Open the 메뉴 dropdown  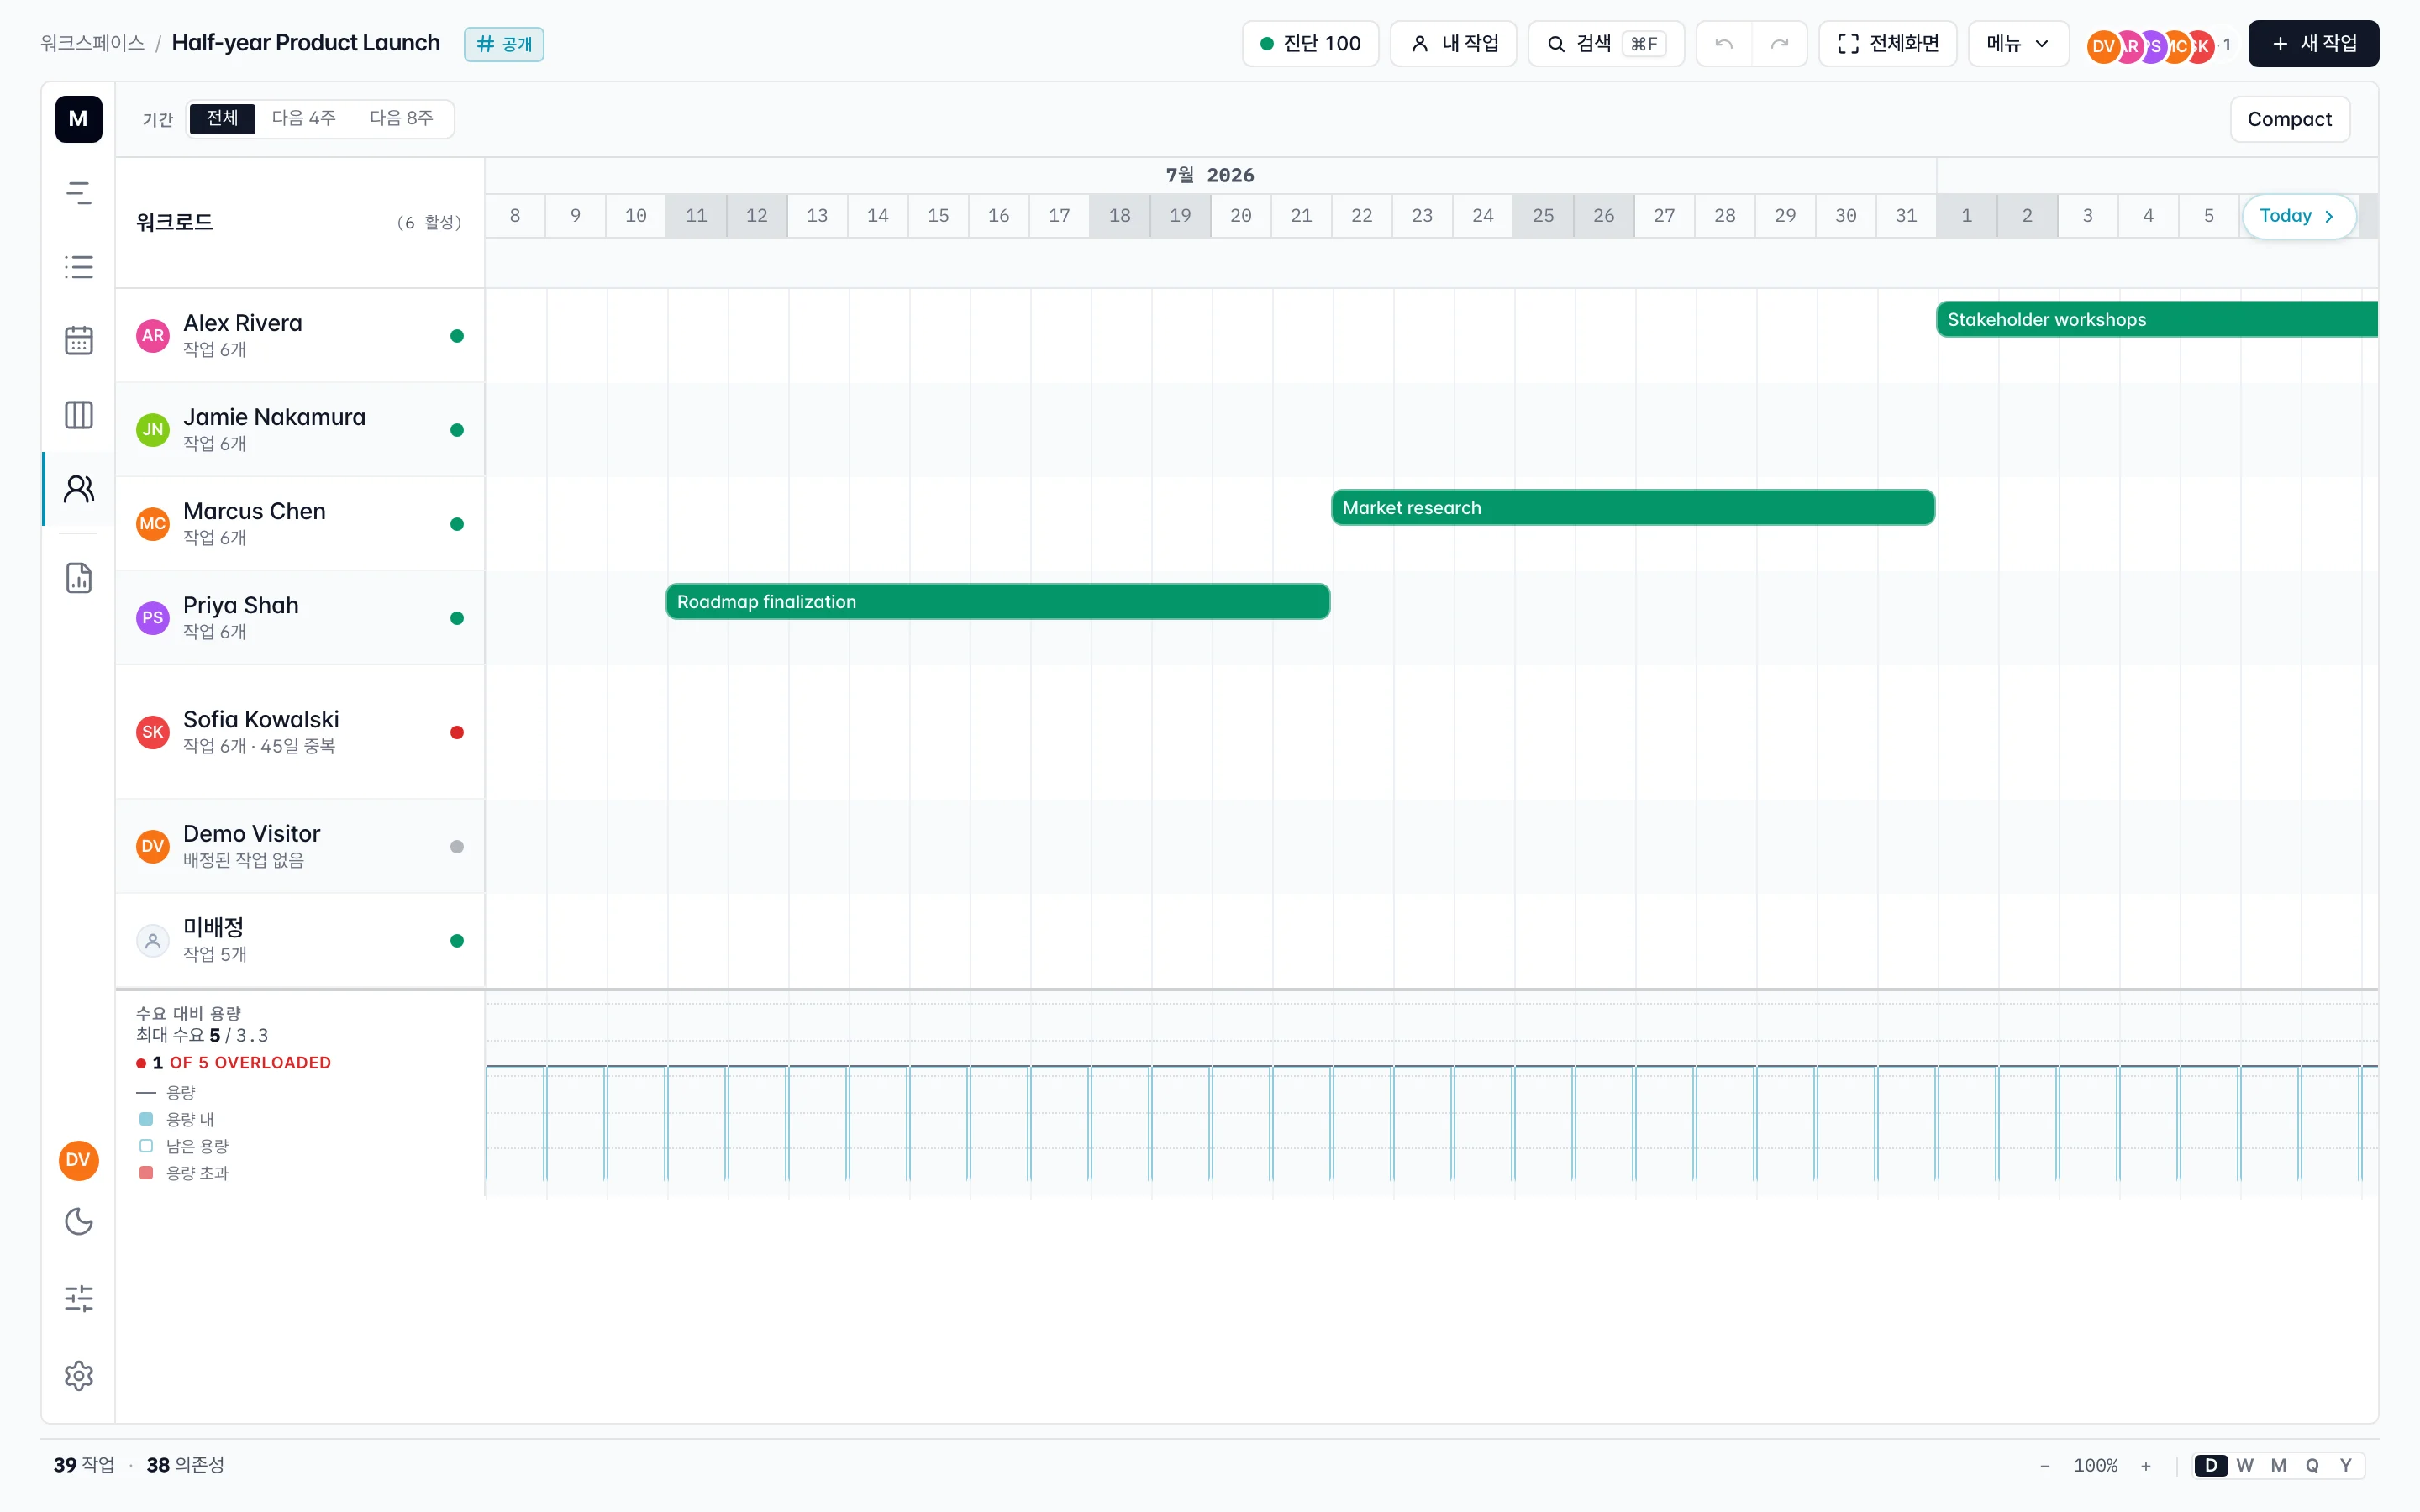(x=2018, y=44)
